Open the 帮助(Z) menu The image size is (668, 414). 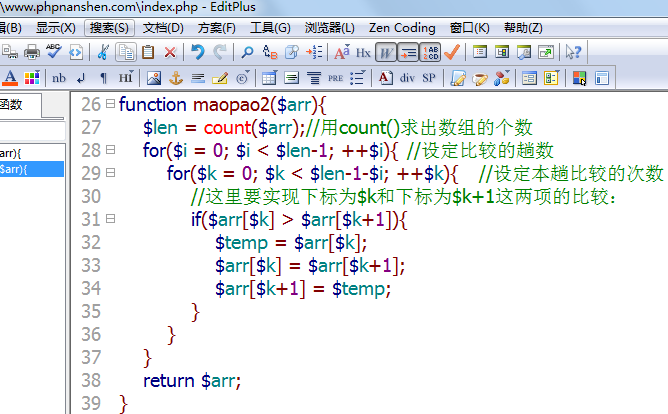[523, 28]
